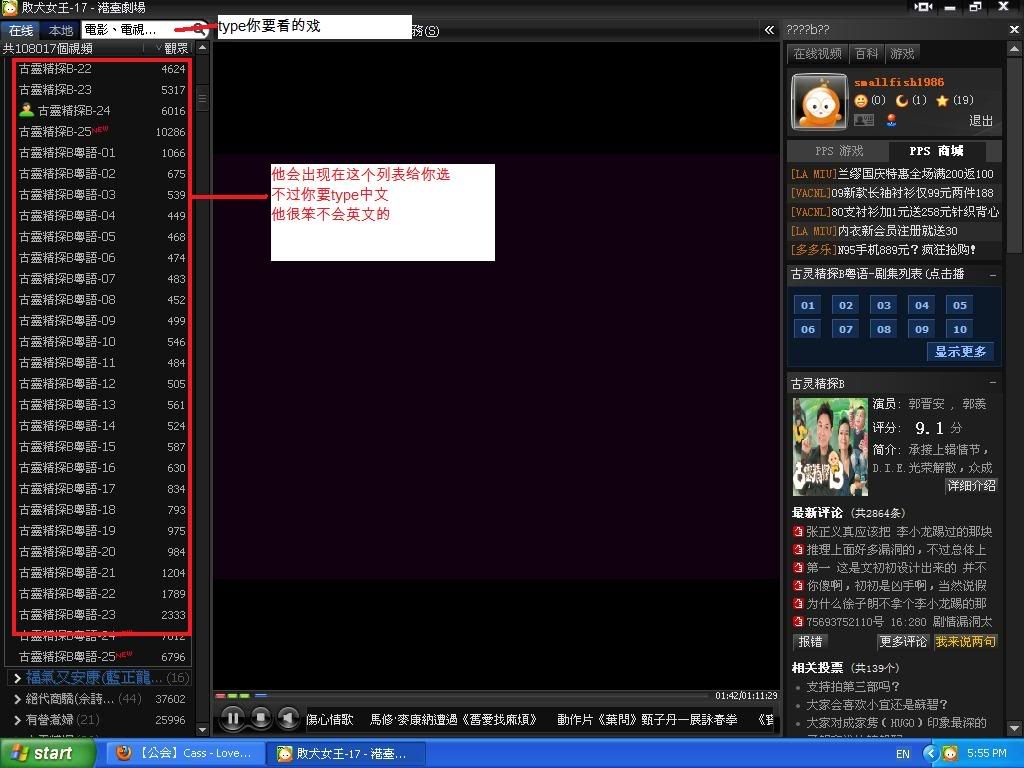The image size is (1024, 768).
Task: Click the PPS tray icon near the clock
Action: pyautogui.click(x=950, y=754)
